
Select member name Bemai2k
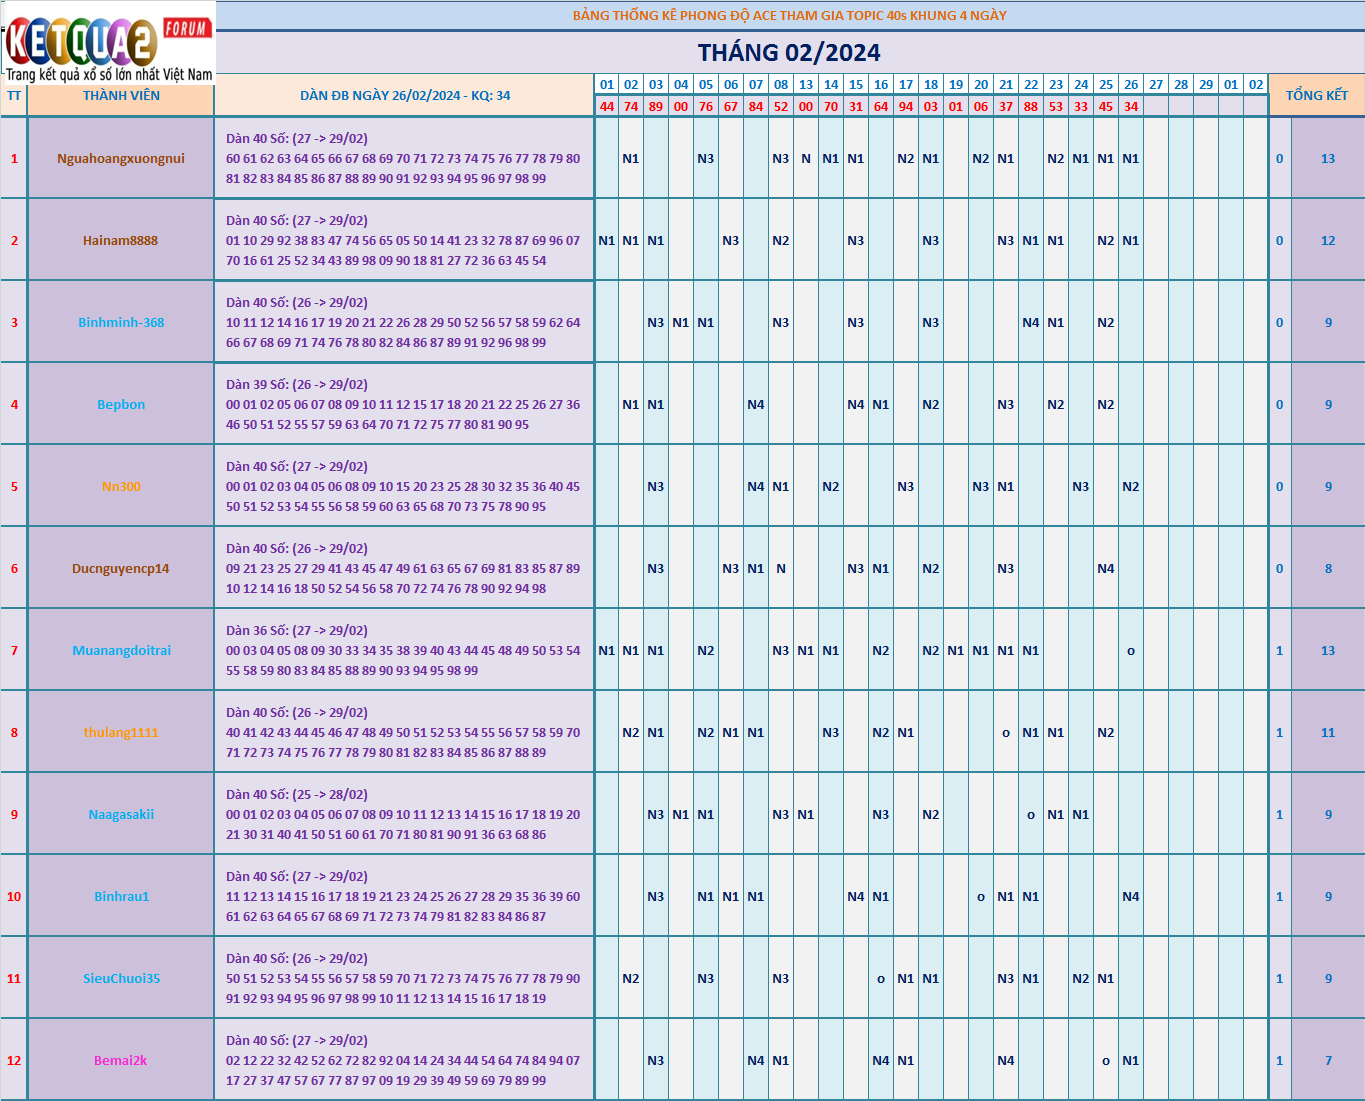pyautogui.click(x=121, y=1060)
